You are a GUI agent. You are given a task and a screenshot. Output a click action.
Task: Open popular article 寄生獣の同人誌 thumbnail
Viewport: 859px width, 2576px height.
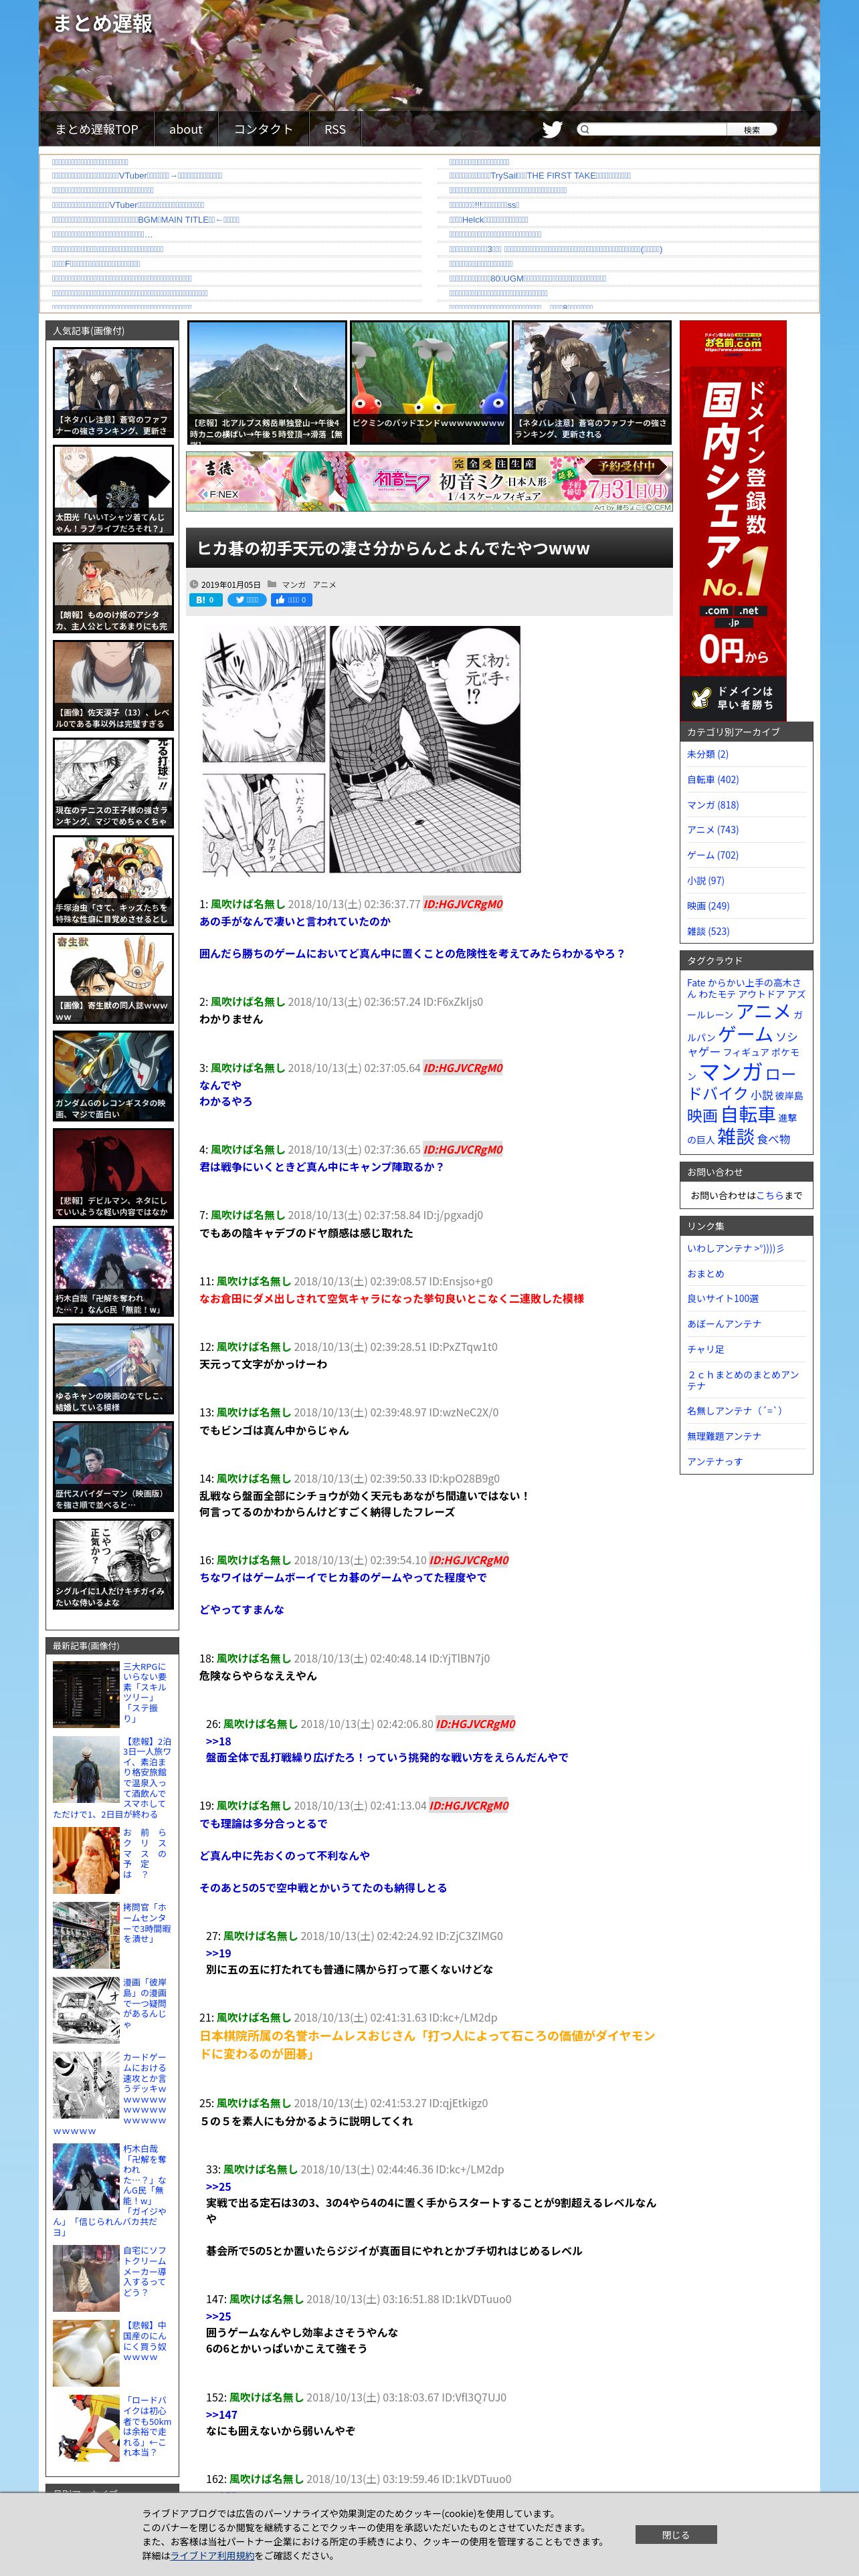coord(113,978)
